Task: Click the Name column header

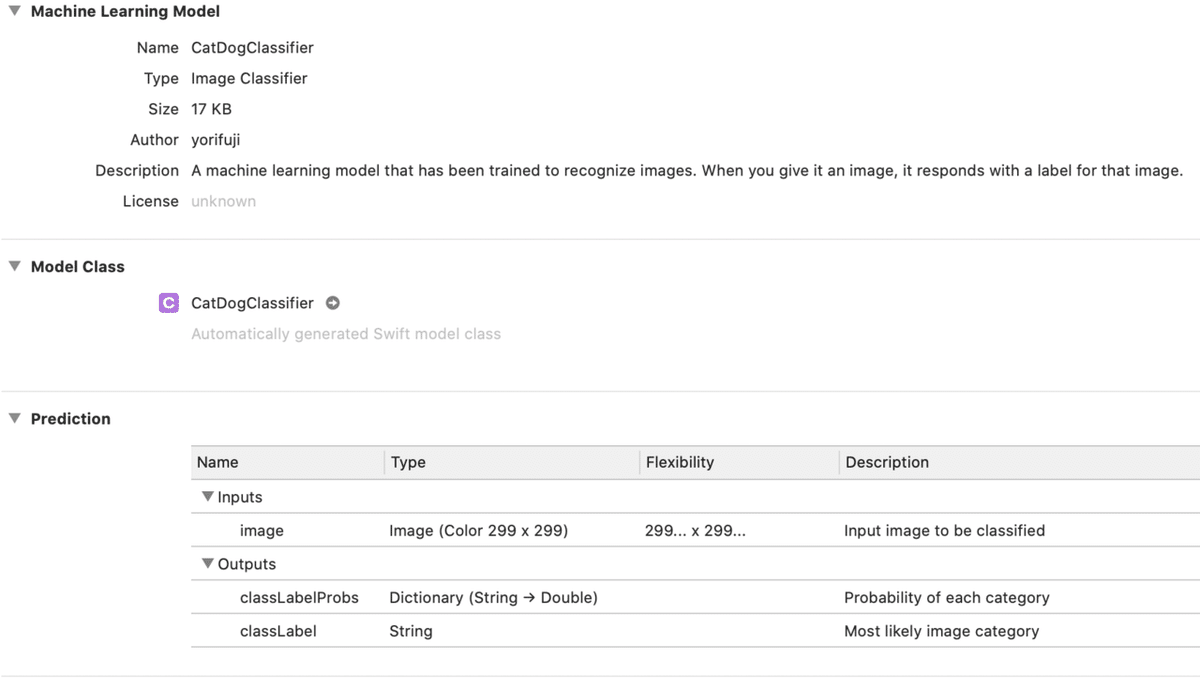Action: click(218, 462)
